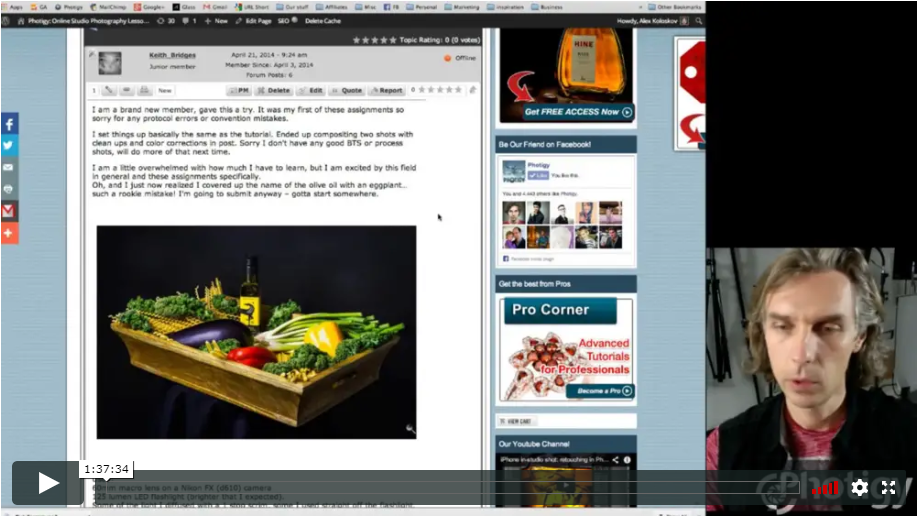917x517 pixels.
Task: Rate the topic using Topic Rating stars
Action: [374, 40]
